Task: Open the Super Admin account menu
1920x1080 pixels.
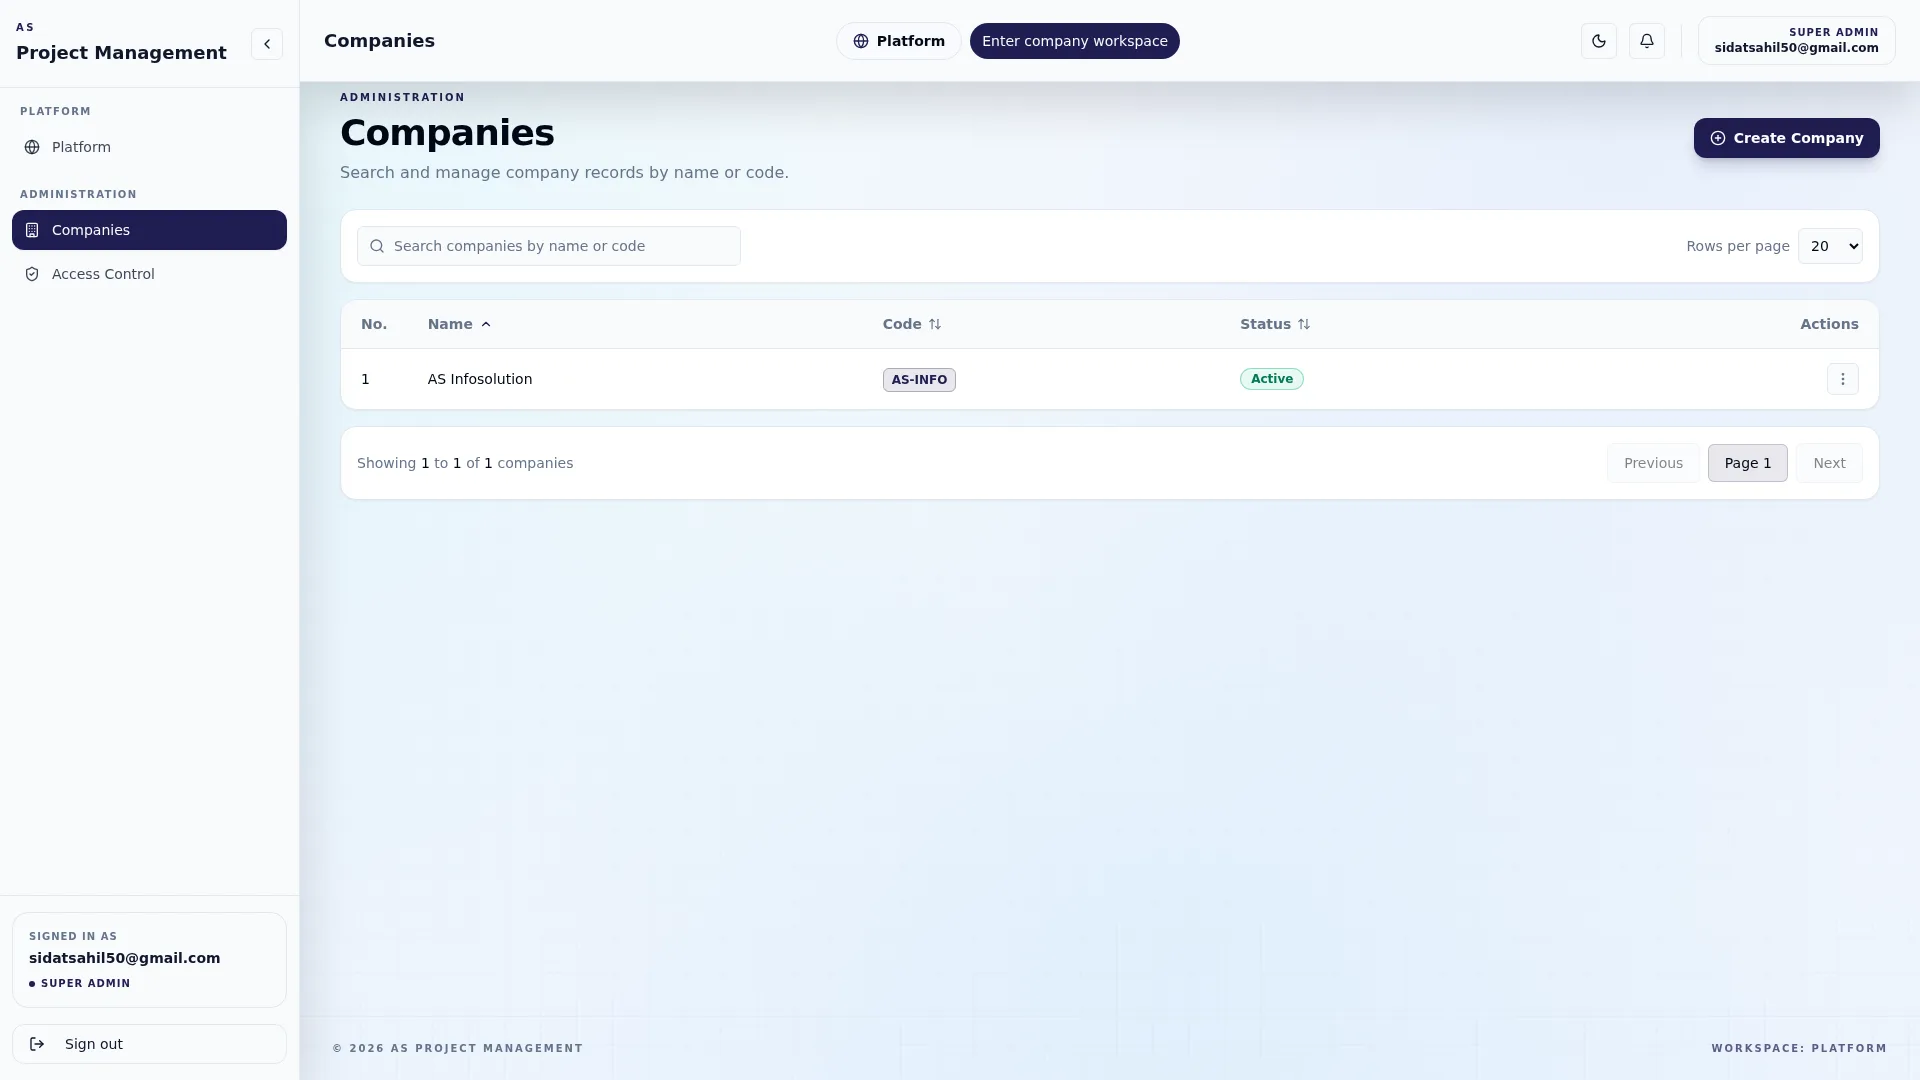Action: pyautogui.click(x=1796, y=41)
